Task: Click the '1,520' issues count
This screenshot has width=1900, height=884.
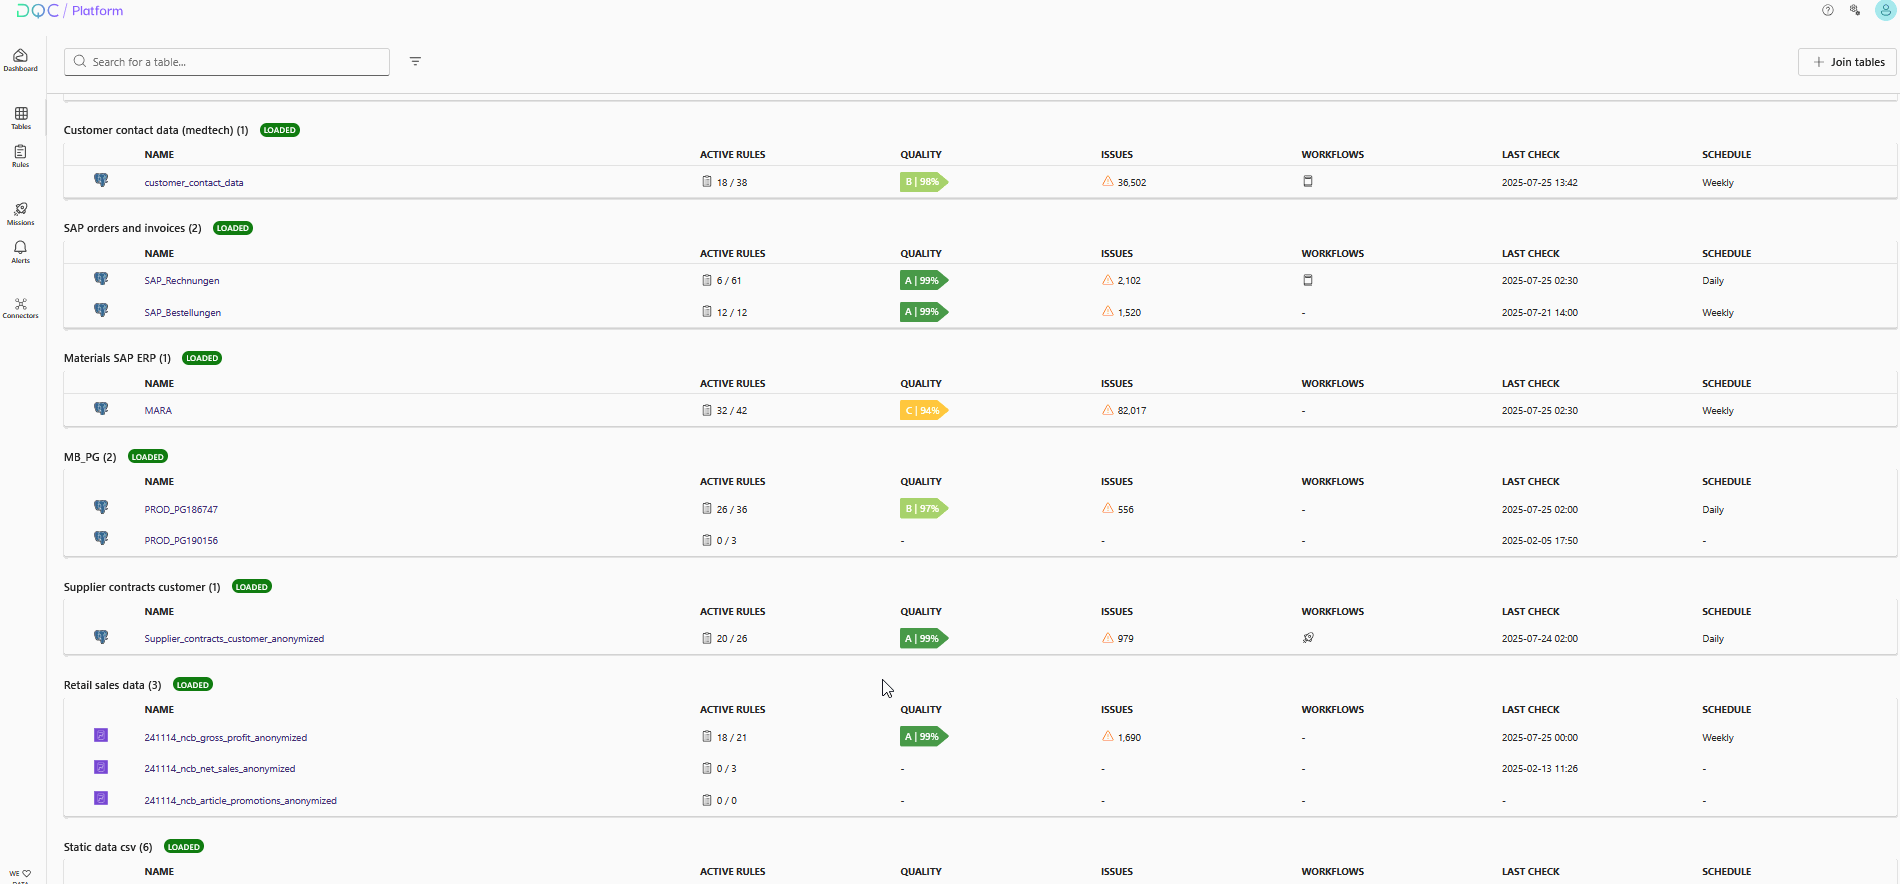Action: coord(1129,313)
